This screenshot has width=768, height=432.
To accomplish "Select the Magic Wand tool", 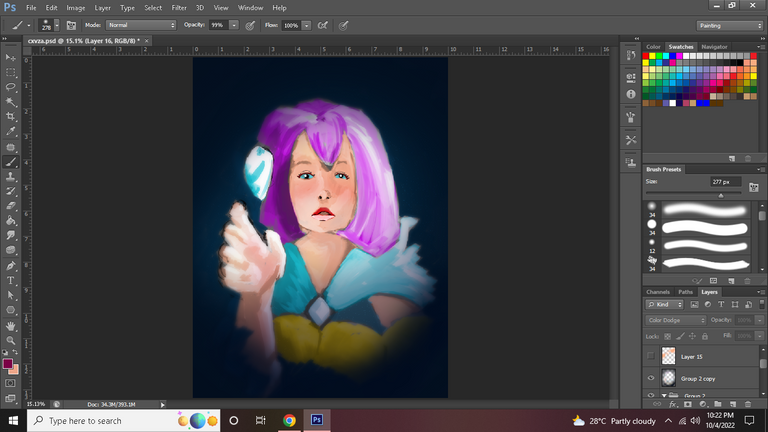I will pos(10,102).
